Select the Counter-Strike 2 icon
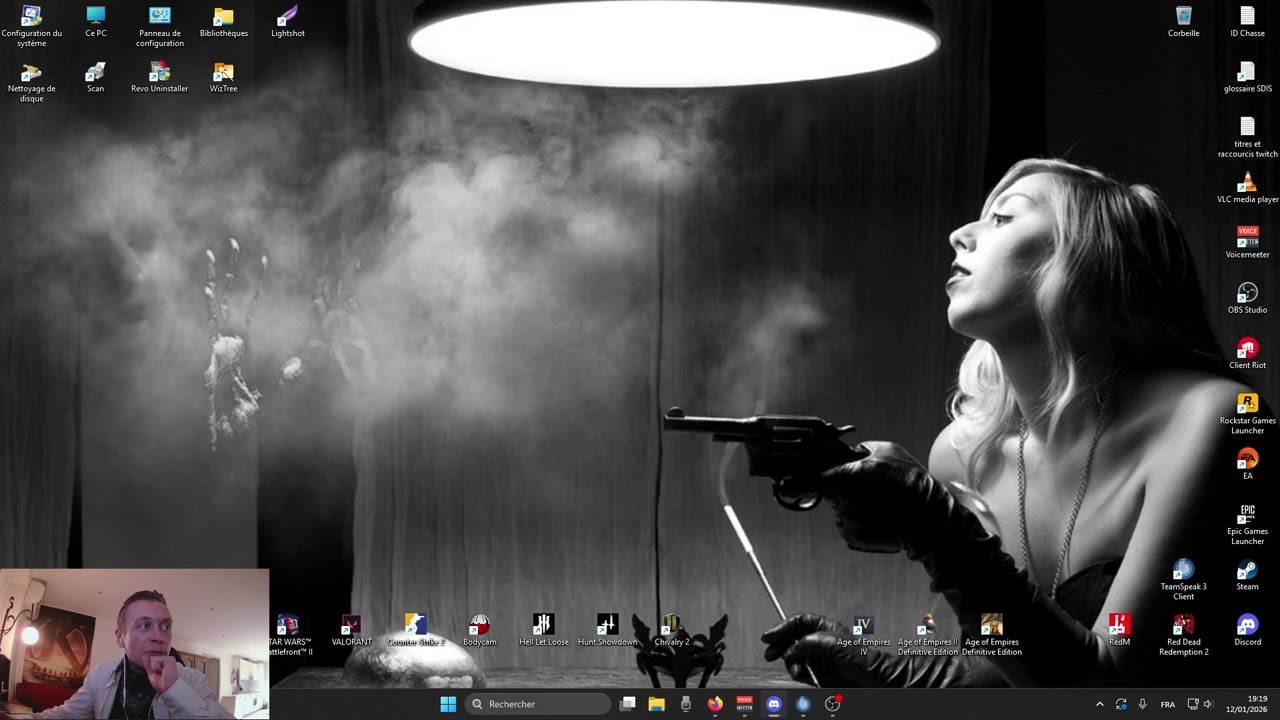The image size is (1280, 720). point(415,630)
